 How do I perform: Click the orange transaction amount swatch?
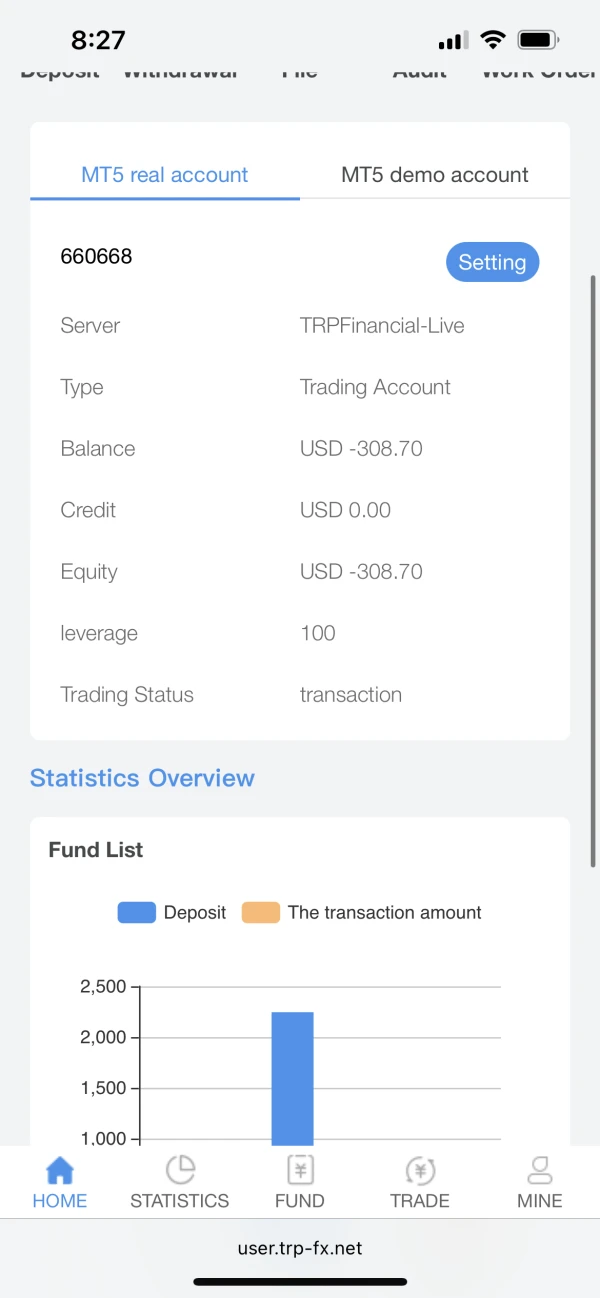pyautogui.click(x=261, y=912)
